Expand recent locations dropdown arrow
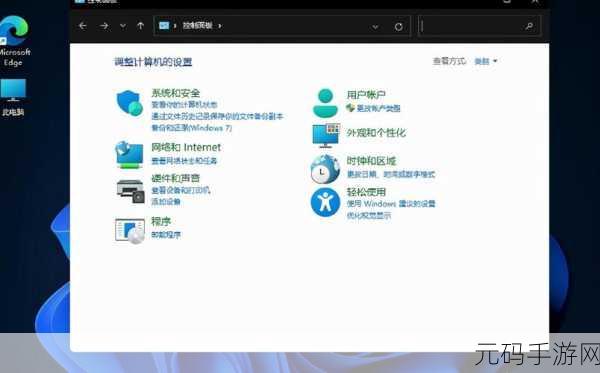This screenshot has height=373, width=600. tap(123, 26)
